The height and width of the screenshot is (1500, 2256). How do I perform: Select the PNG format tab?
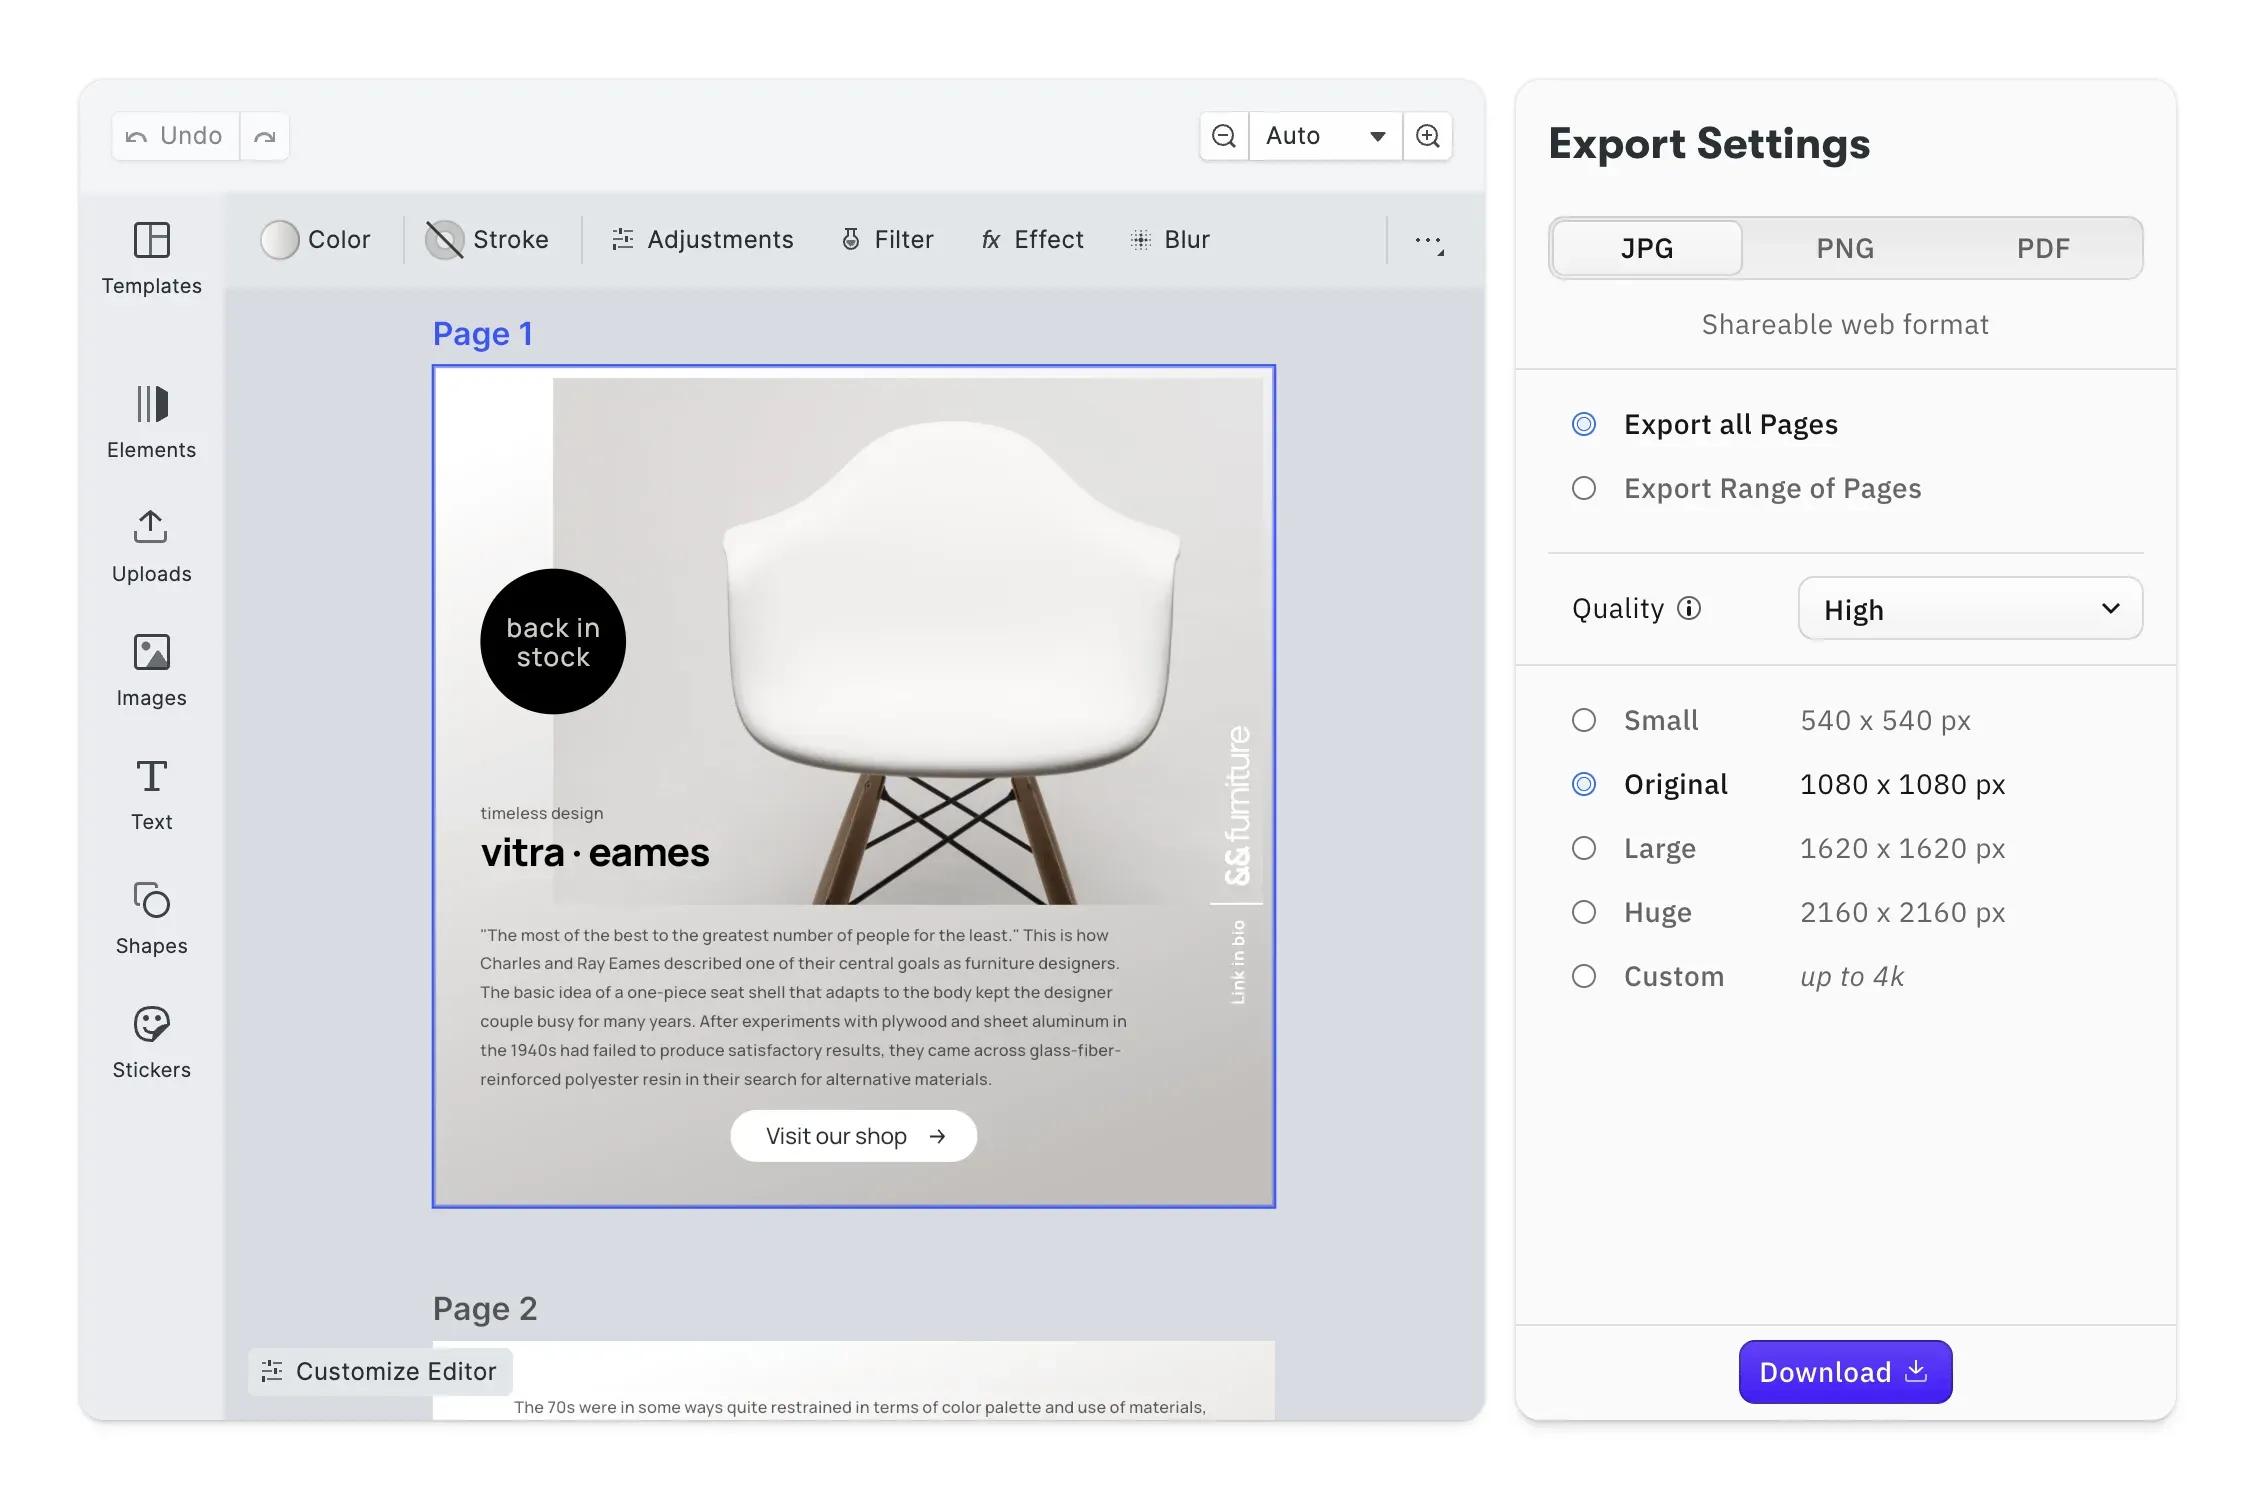pos(1845,248)
